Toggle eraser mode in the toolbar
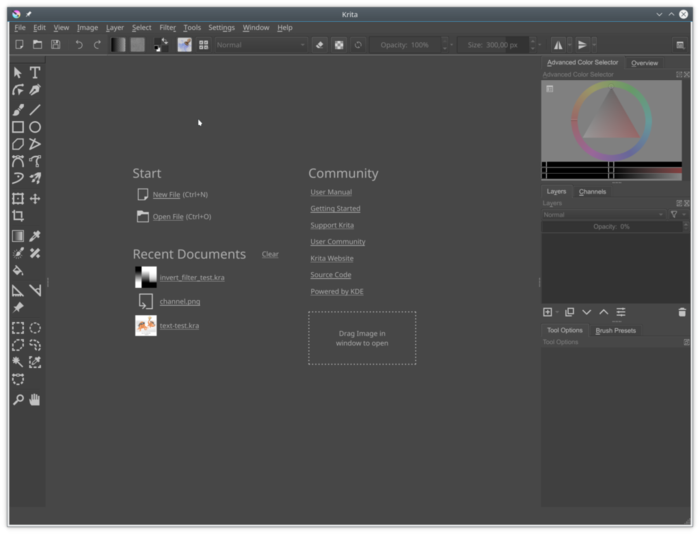Viewport: 700px width, 534px height. coord(319,45)
